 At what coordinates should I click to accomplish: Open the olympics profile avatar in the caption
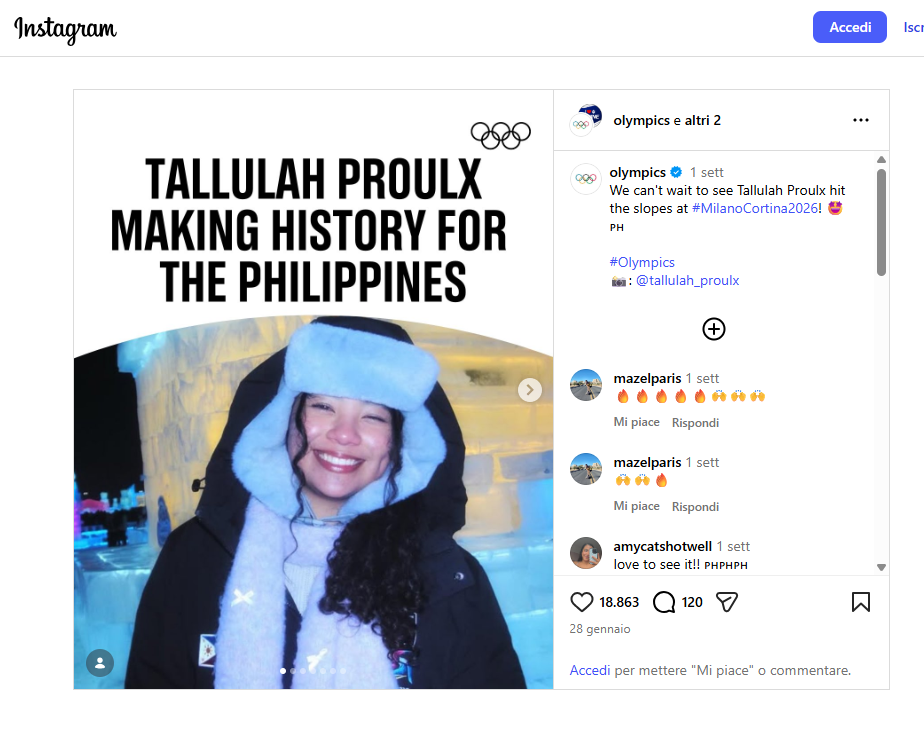pyautogui.click(x=586, y=179)
